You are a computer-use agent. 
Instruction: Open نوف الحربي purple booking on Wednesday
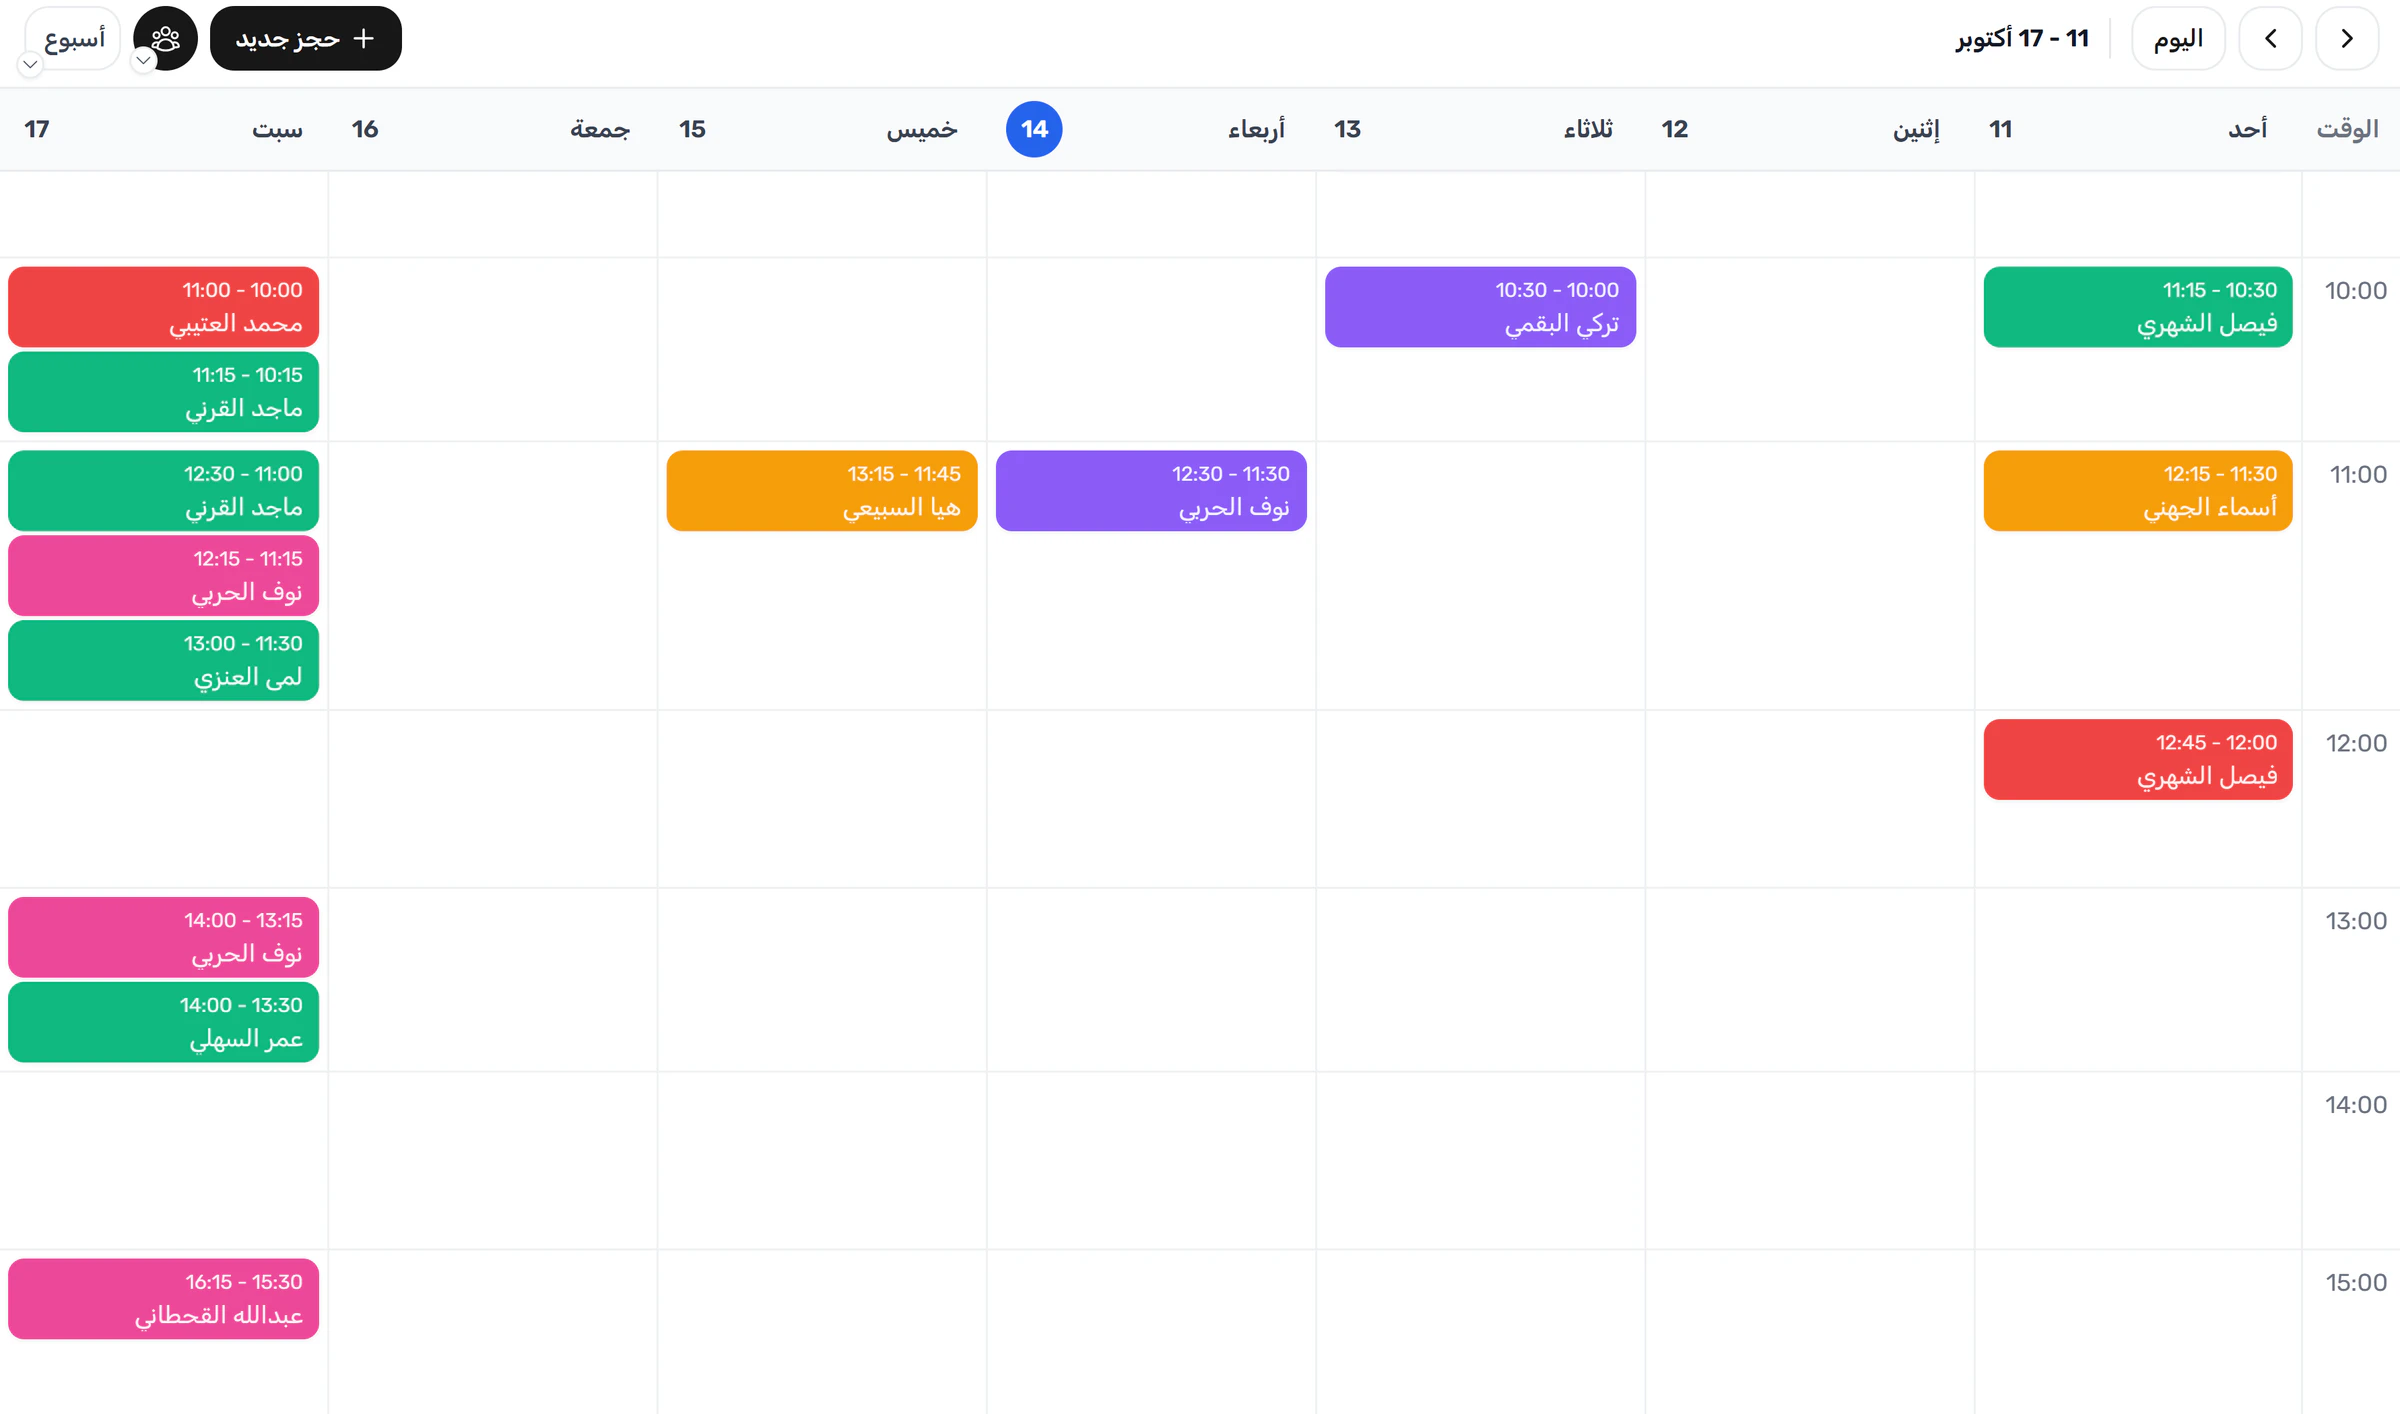click(x=1151, y=491)
